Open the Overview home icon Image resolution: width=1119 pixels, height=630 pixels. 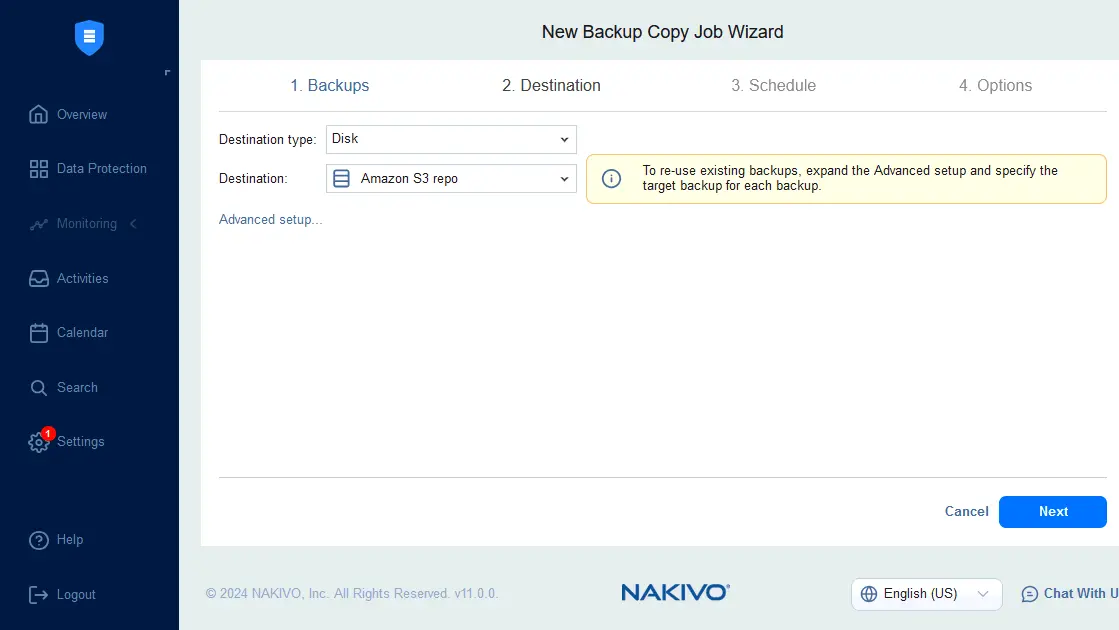point(39,114)
